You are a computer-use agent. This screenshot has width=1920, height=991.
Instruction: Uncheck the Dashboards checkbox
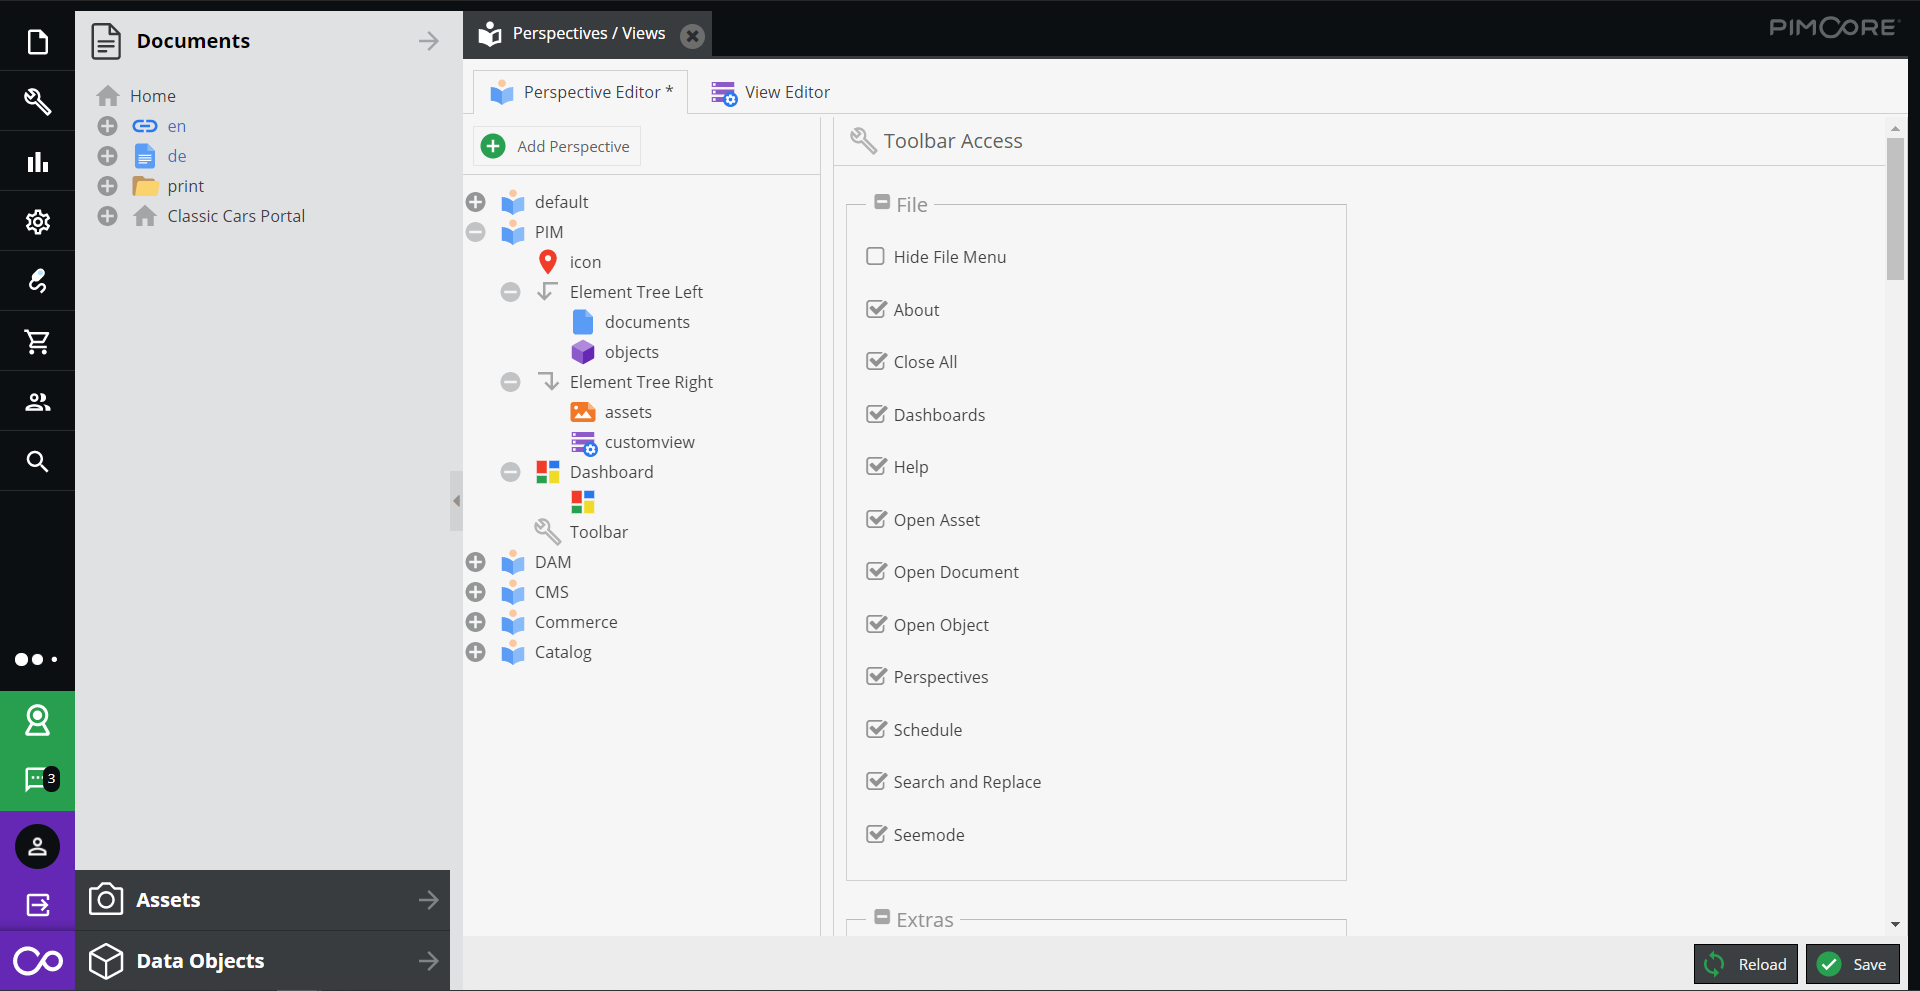(876, 414)
